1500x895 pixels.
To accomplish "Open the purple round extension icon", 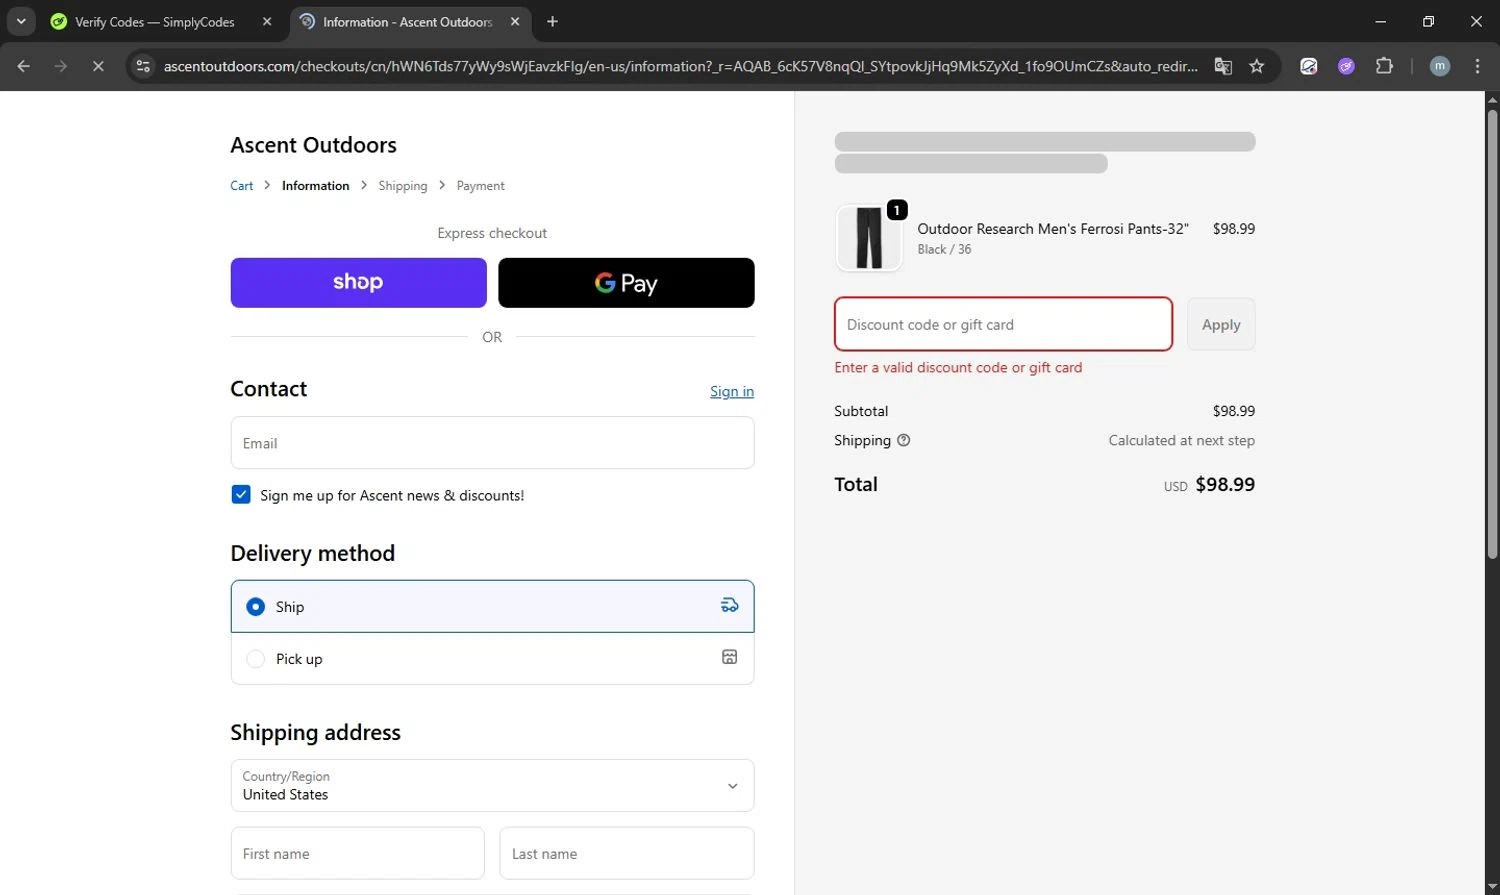I will point(1346,66).
